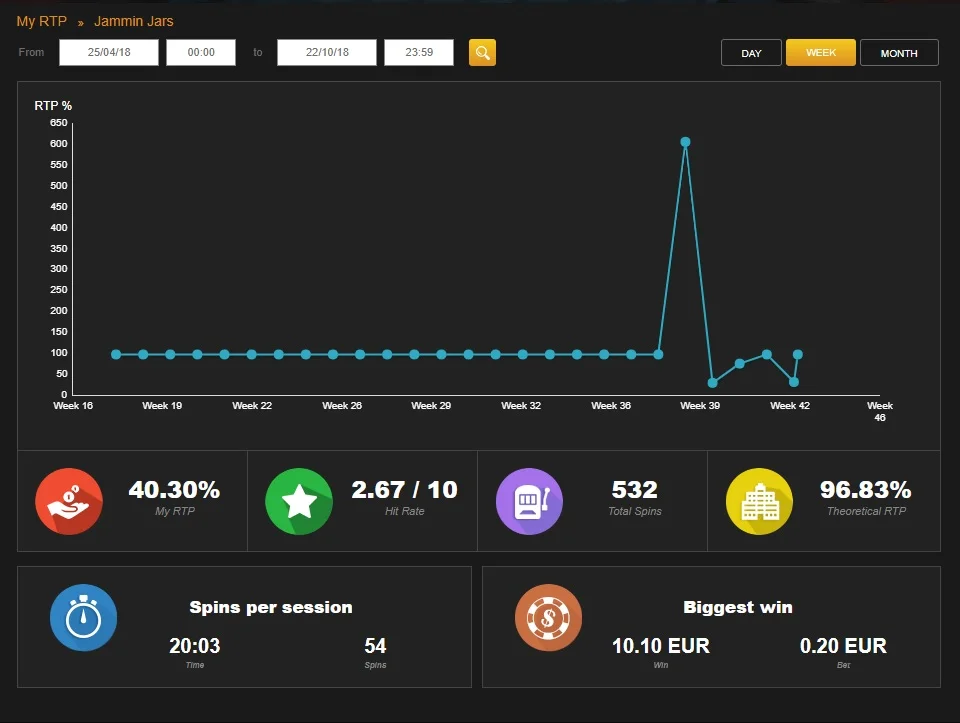Click the yellow magnifier search icon
This screenshot has height=723, width=960.
[482, 53]
